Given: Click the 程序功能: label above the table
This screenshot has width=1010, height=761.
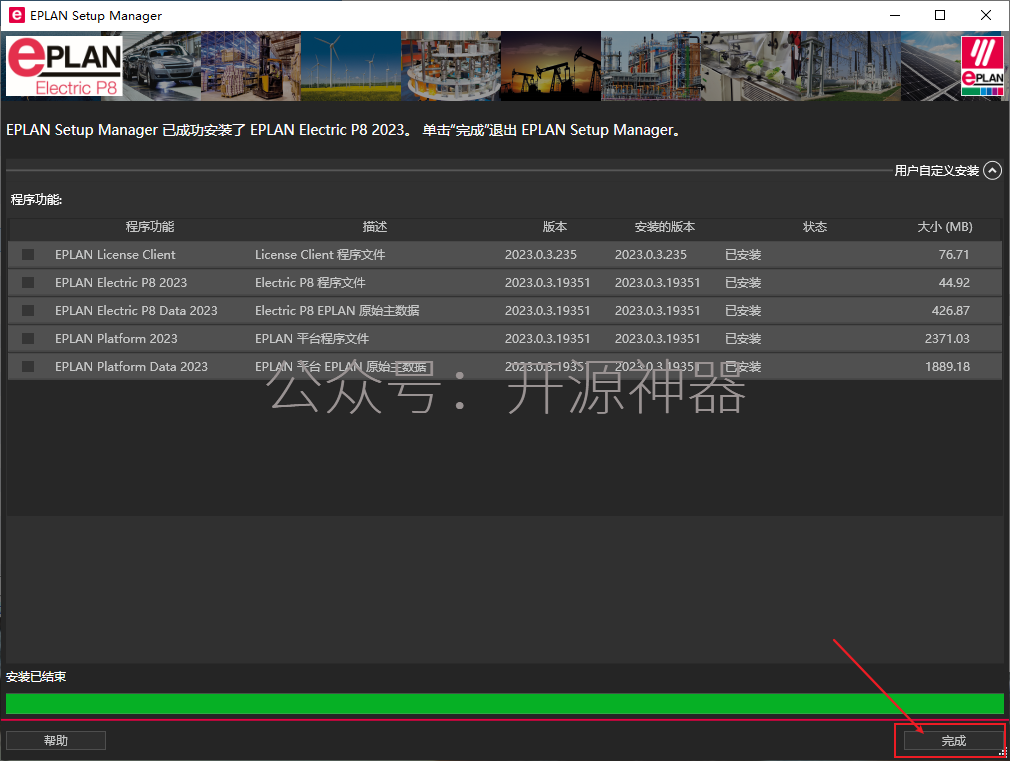Looking at the screenshot, I should [x=37, y=200].
